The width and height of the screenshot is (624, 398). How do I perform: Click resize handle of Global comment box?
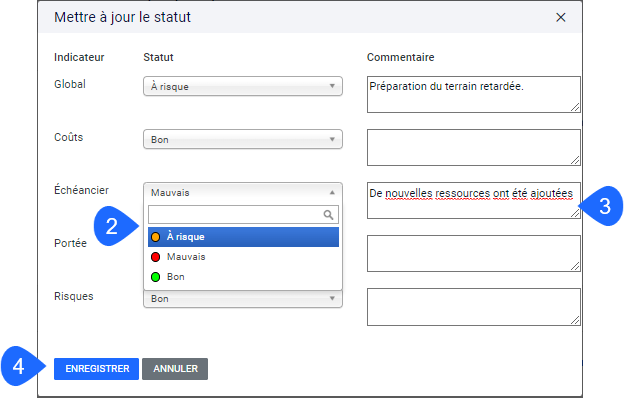575,107
